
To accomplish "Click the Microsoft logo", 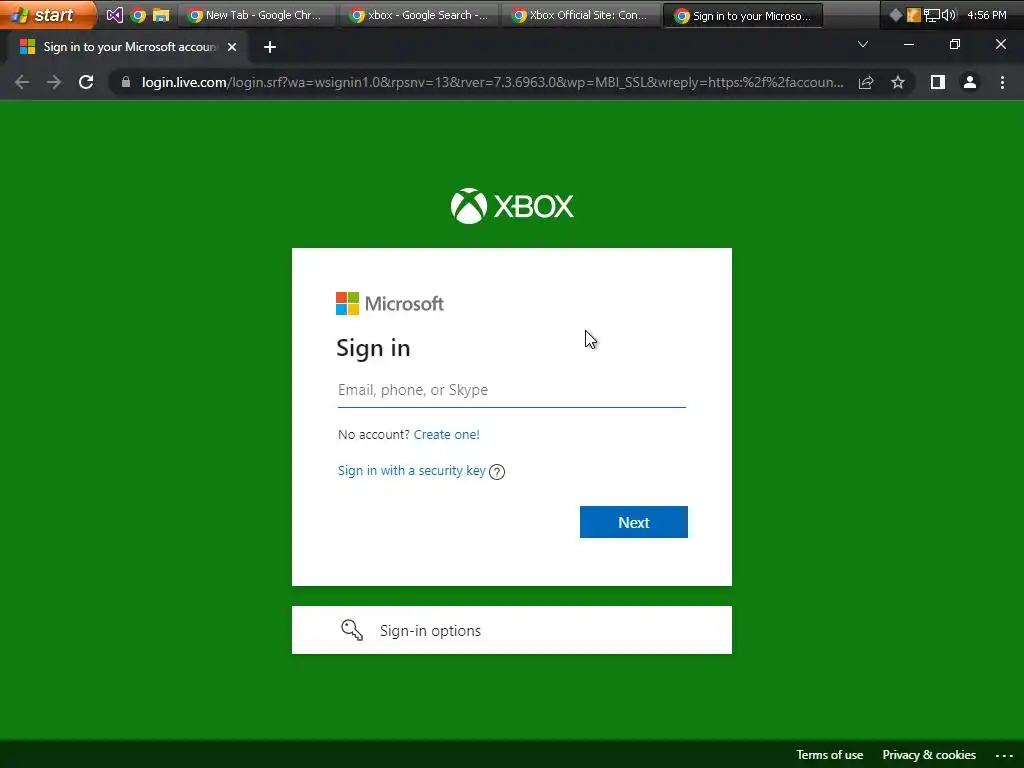I will coord(390,304).
